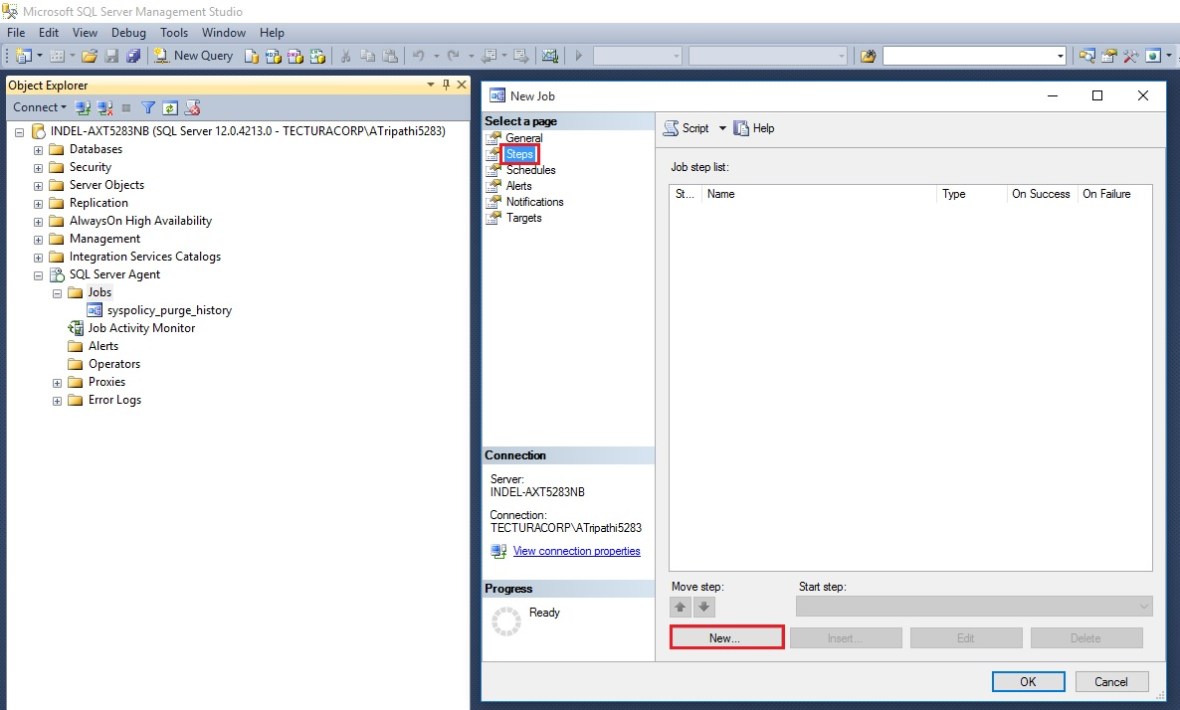Open View connection properties link
Viewport: 1180px width, 710px height.
(x=576, y=551)
